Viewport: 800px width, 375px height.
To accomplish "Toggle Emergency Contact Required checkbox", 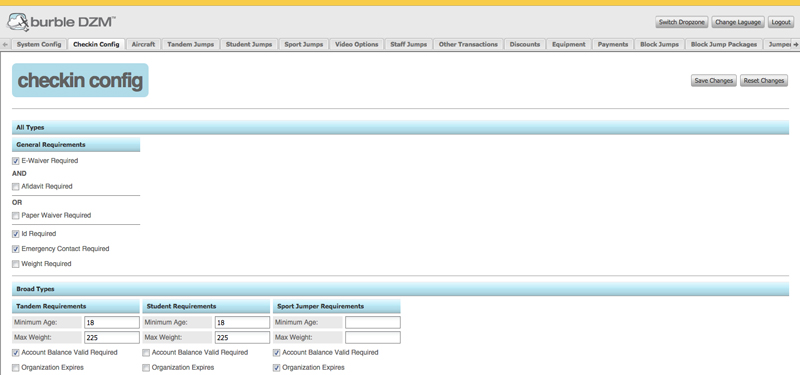I will pyautogui.click(x=16, y=249).
